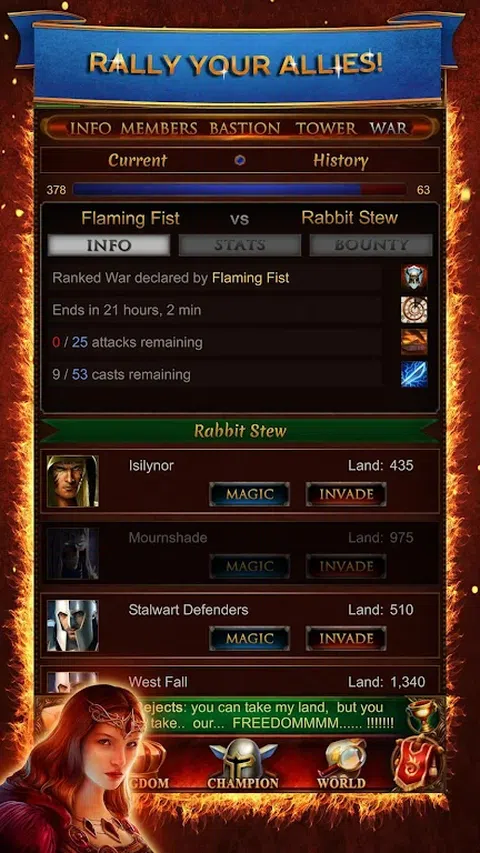Screen dimensions: 480x853
Task: Open Isilynor's portrait thumbnail
Action: 72,481
